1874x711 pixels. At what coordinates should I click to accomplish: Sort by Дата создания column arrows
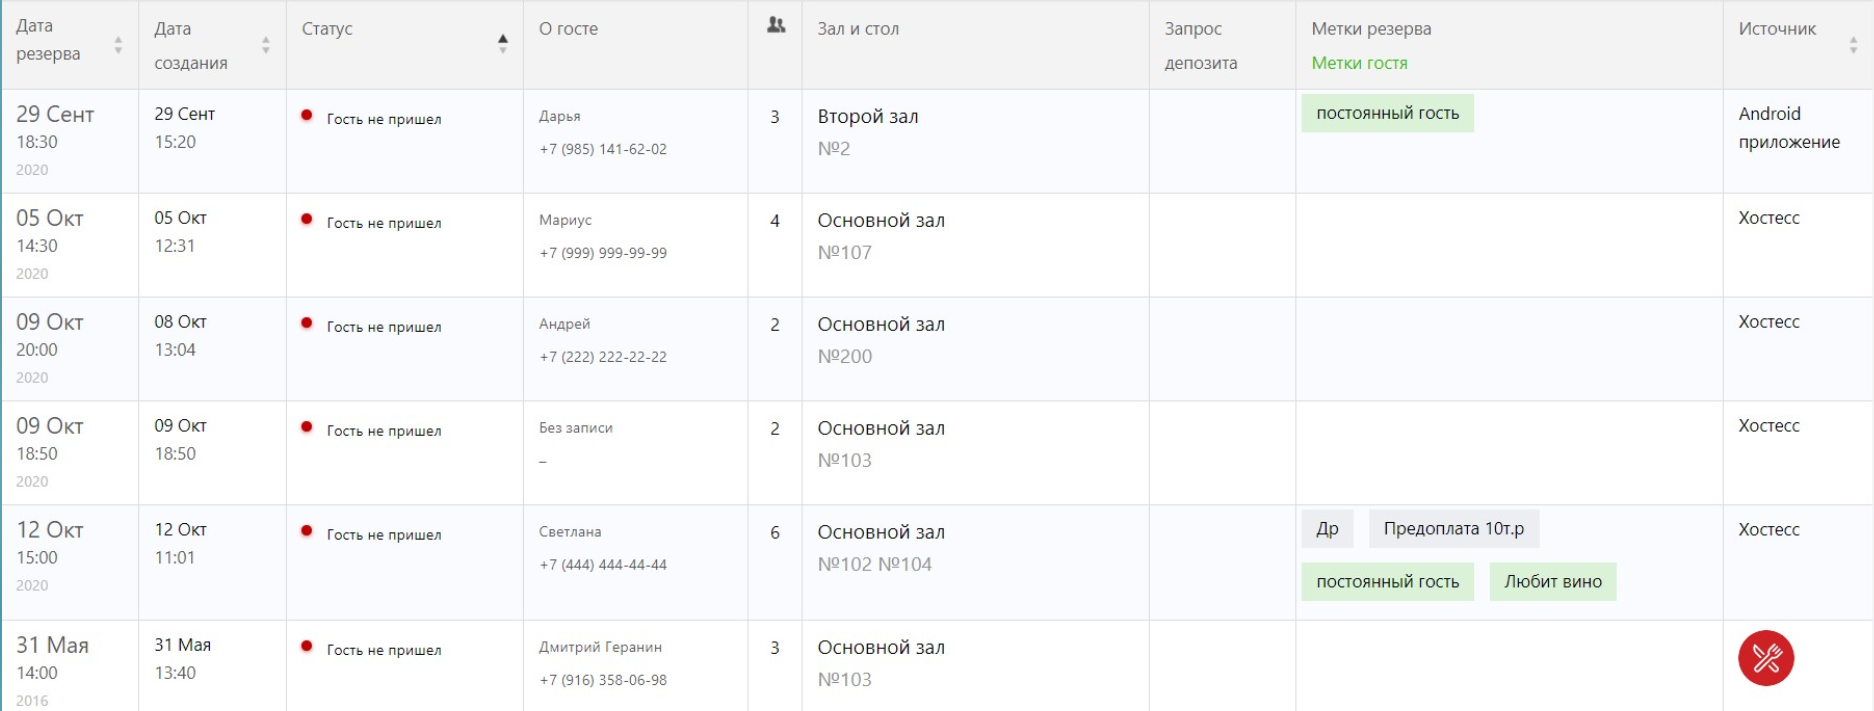tap(266, 45)
